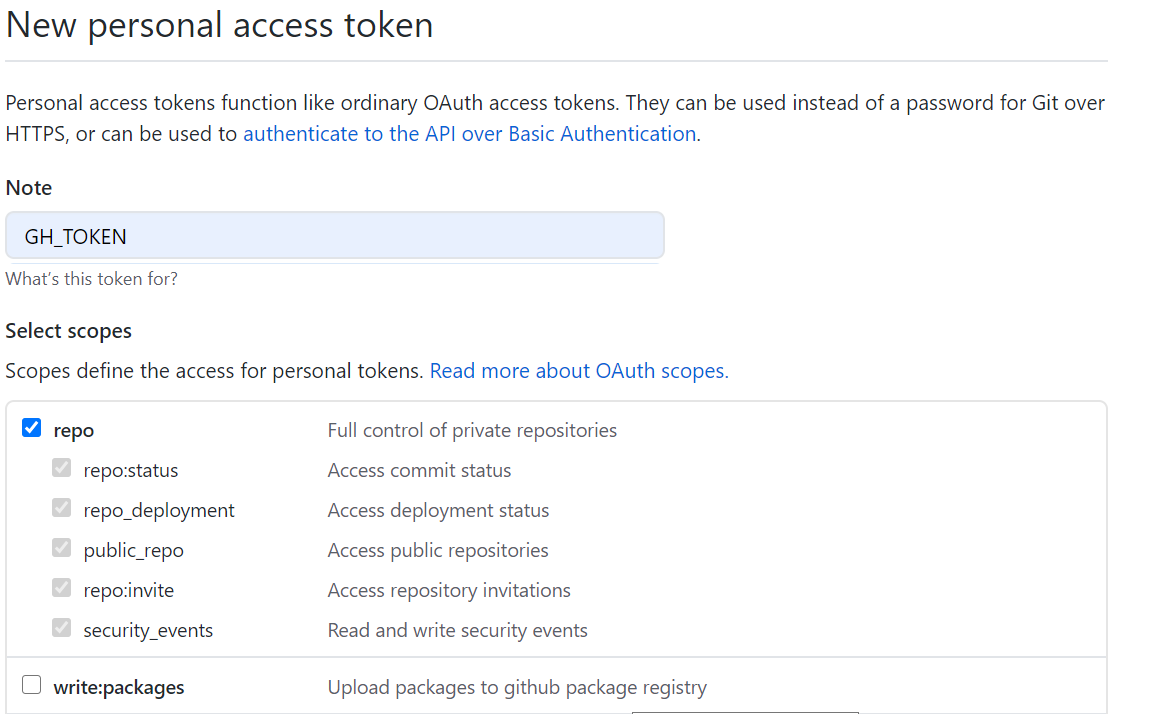Click the Select scopes heading
The image size is (1175, 714).
[x=69, y=331]
